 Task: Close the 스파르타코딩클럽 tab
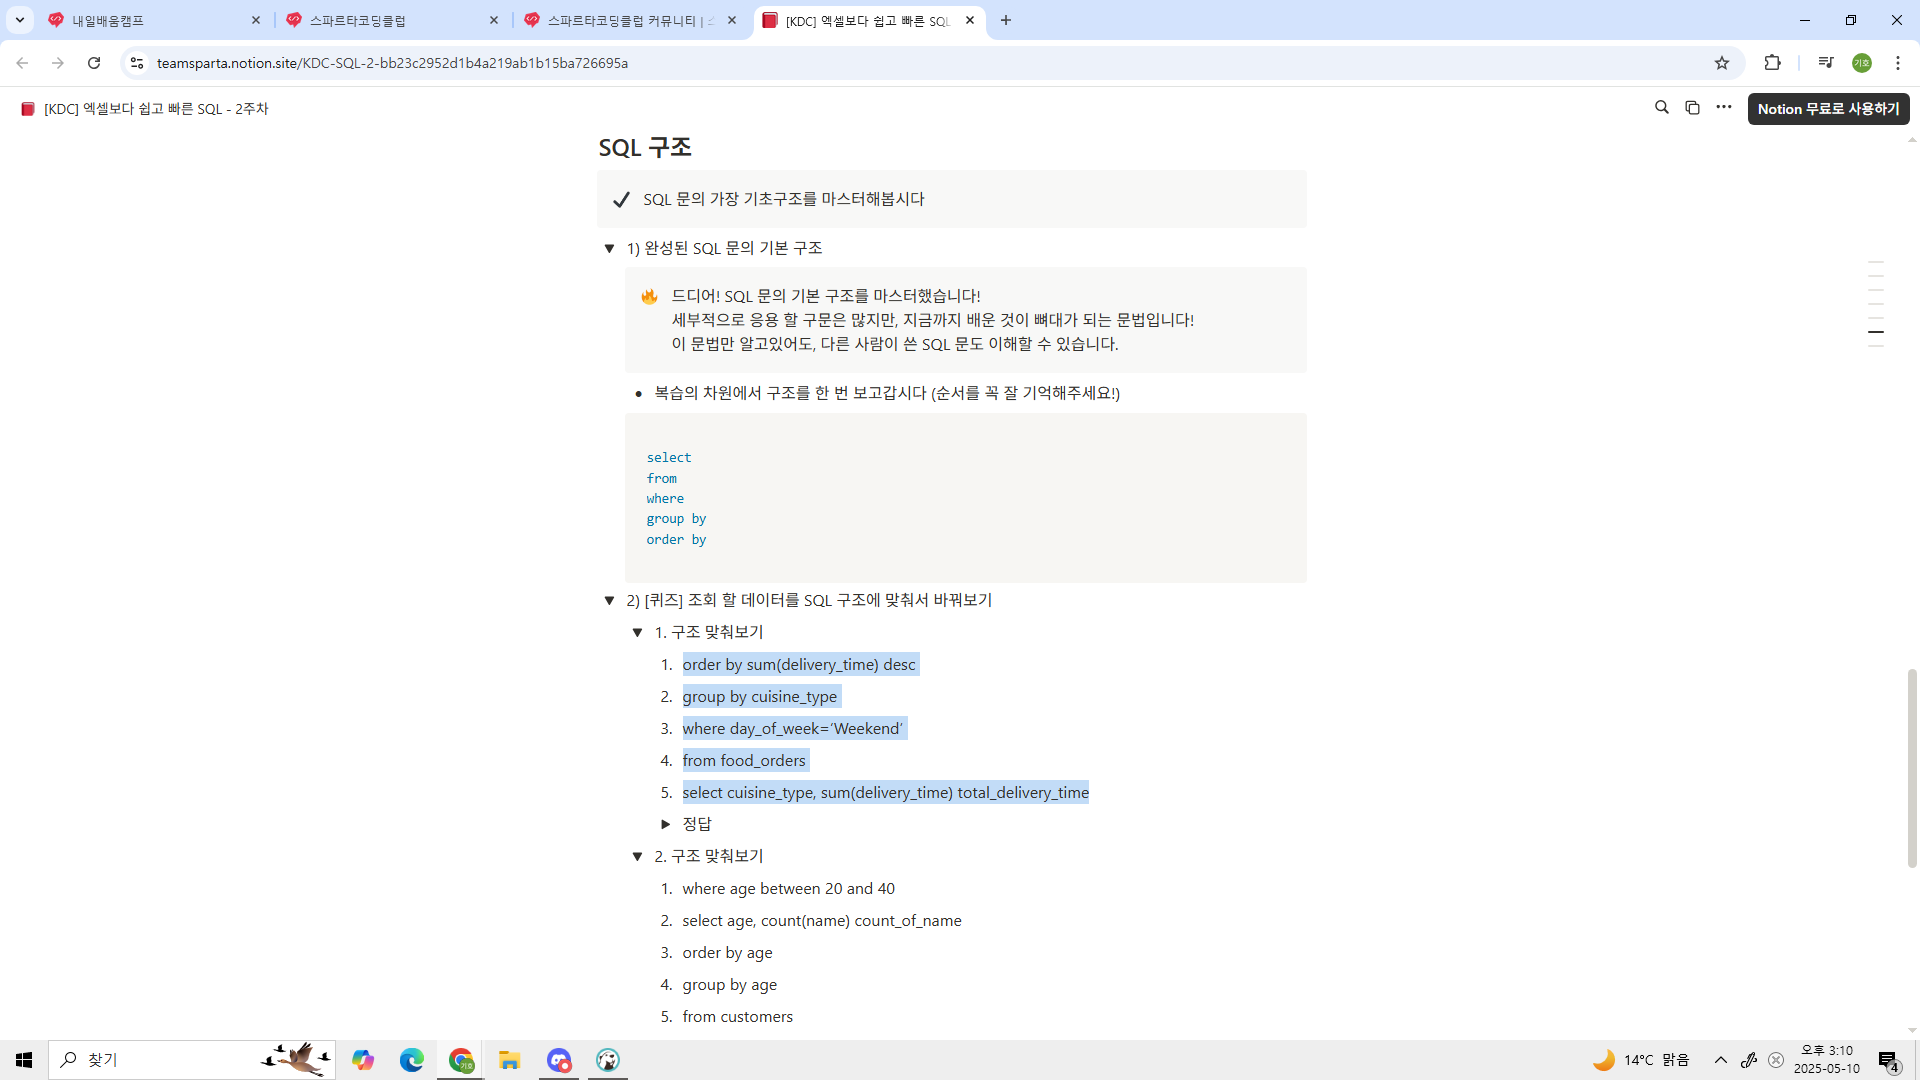tap(494, 20)
